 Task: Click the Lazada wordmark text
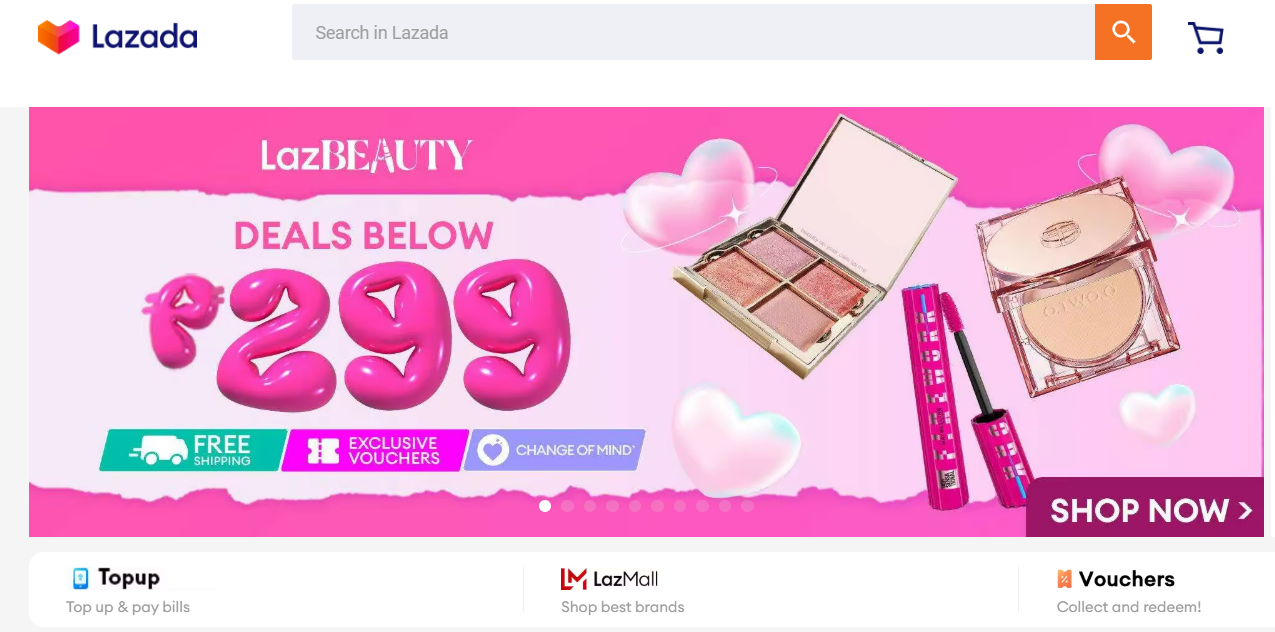[x=144, y=37]
